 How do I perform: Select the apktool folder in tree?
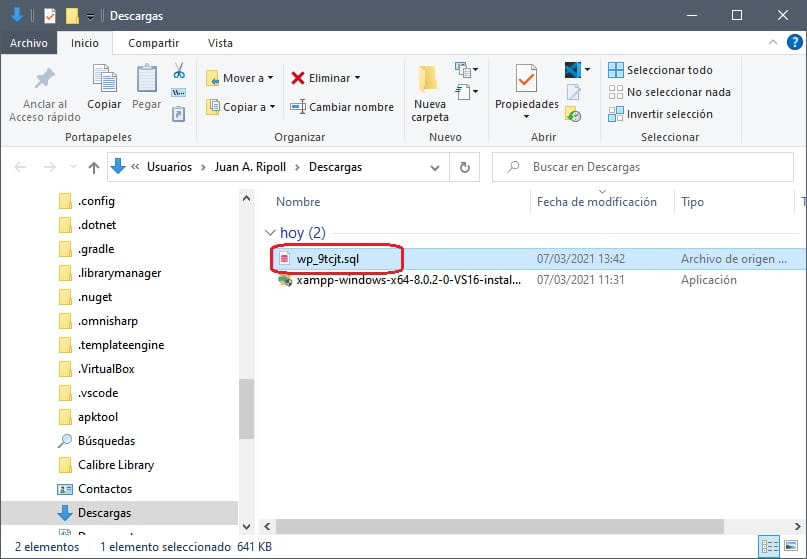(x=88, y=417)
